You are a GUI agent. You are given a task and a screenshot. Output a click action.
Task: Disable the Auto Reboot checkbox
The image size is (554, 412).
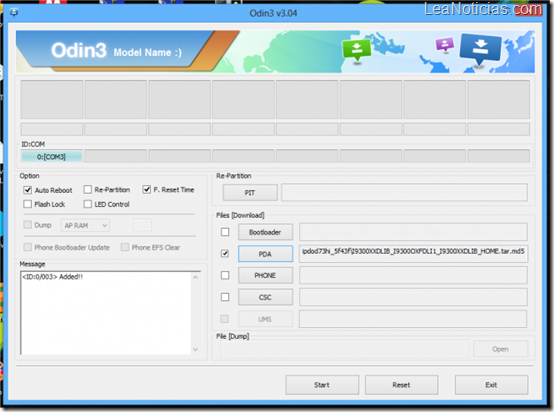click(x=28, y=190)
